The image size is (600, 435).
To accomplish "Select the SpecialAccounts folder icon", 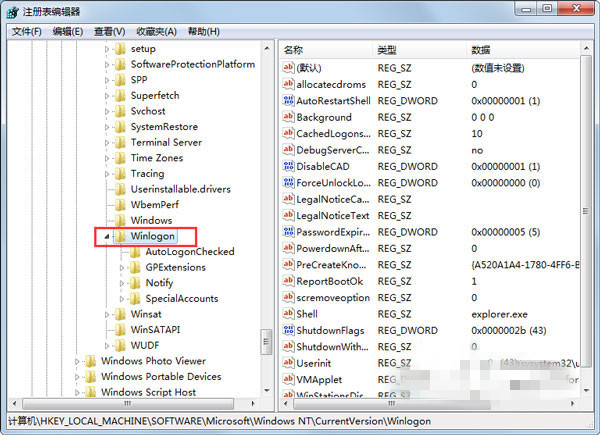I will click(135, 298).
